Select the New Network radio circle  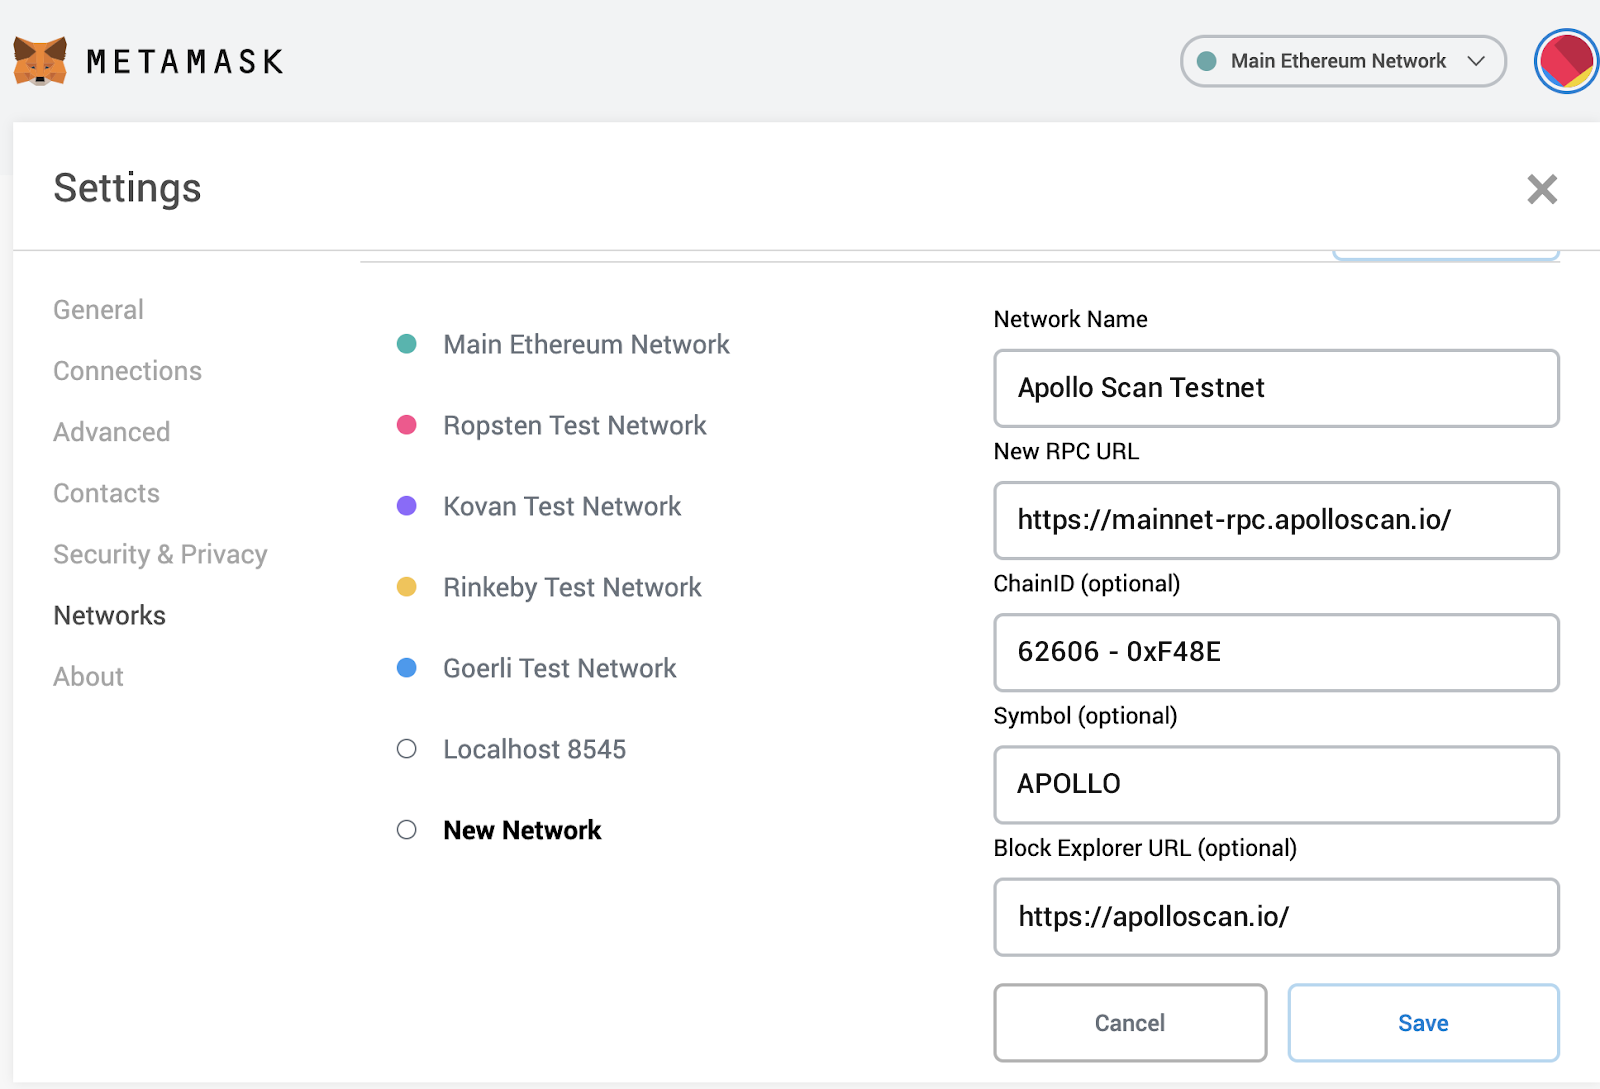tap(407, 830)
